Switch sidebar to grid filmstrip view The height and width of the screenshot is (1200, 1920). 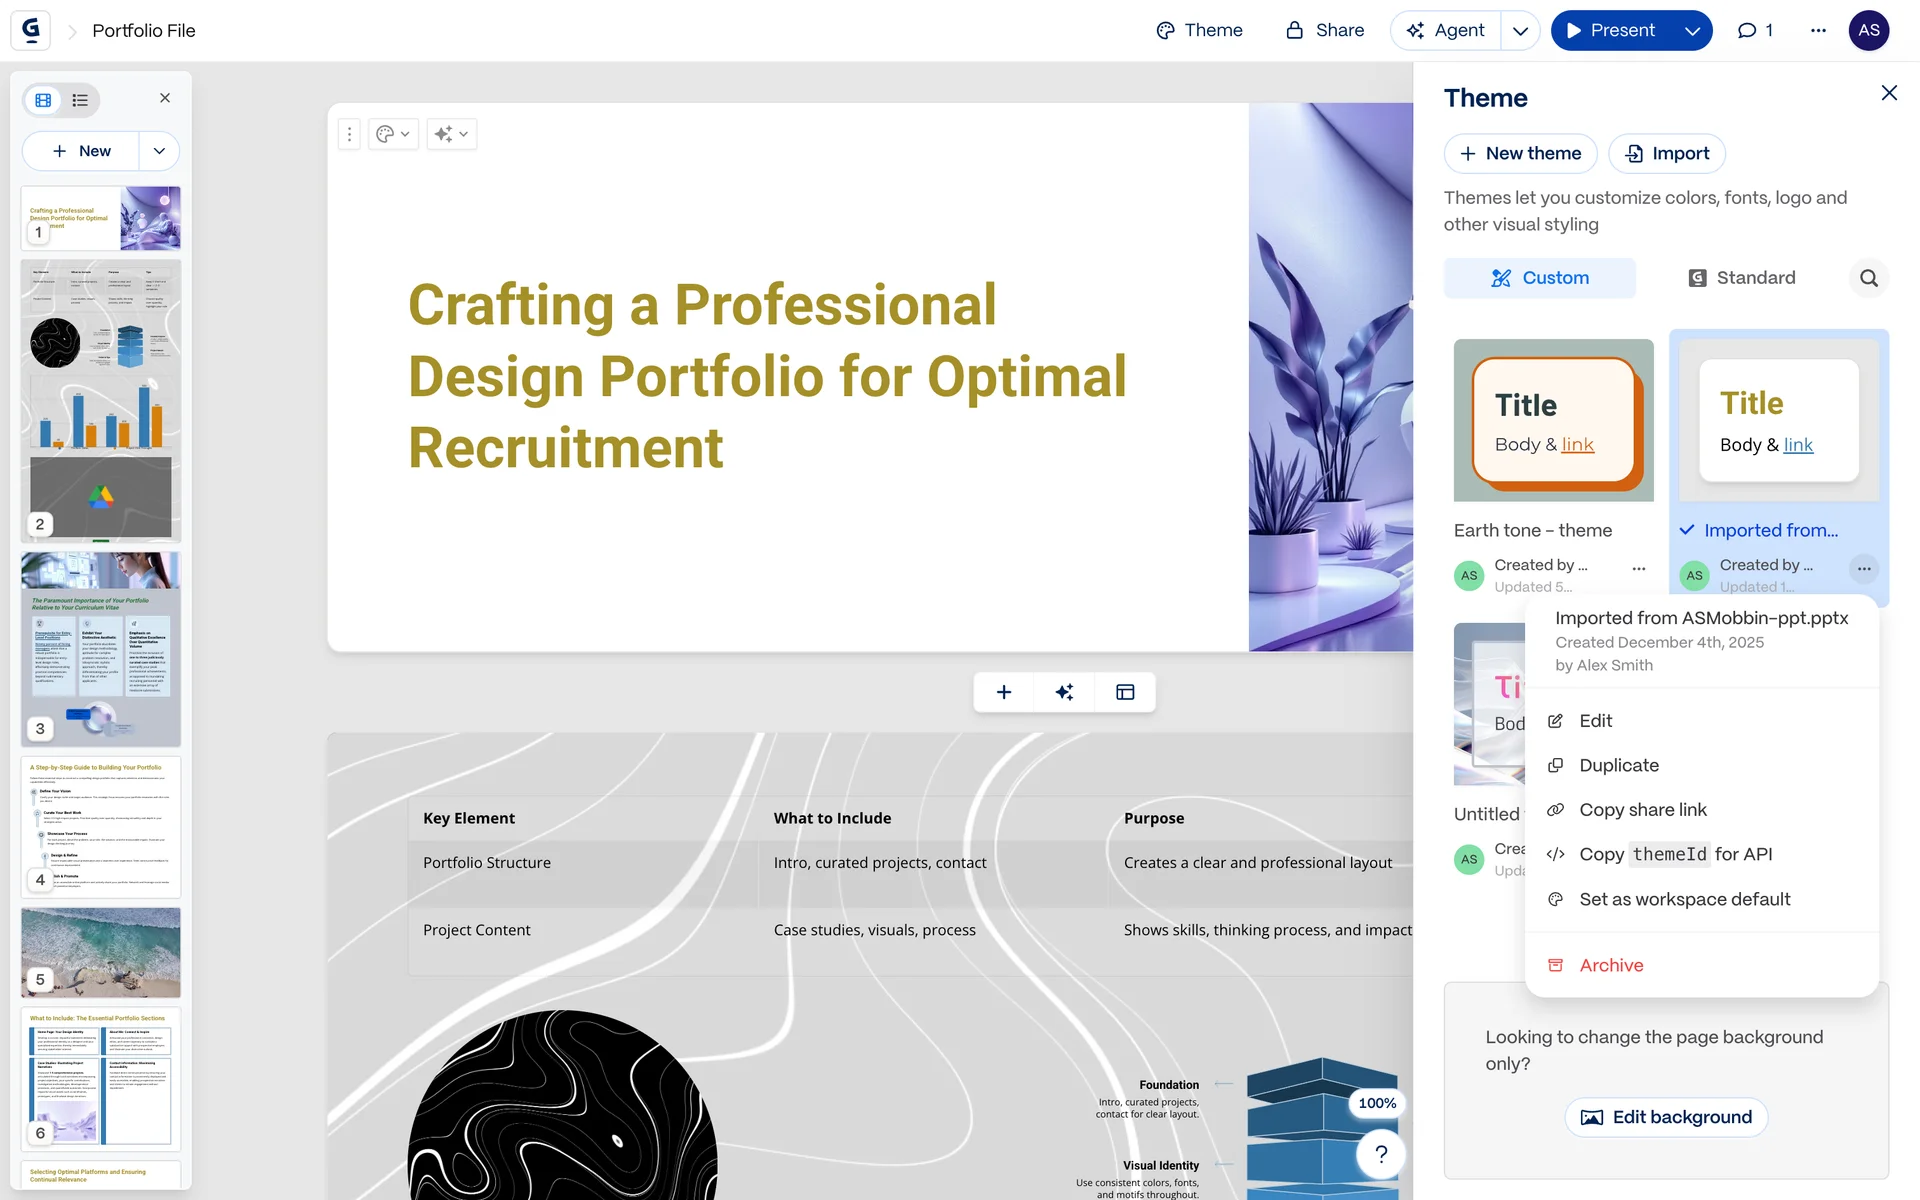(43, 100)
